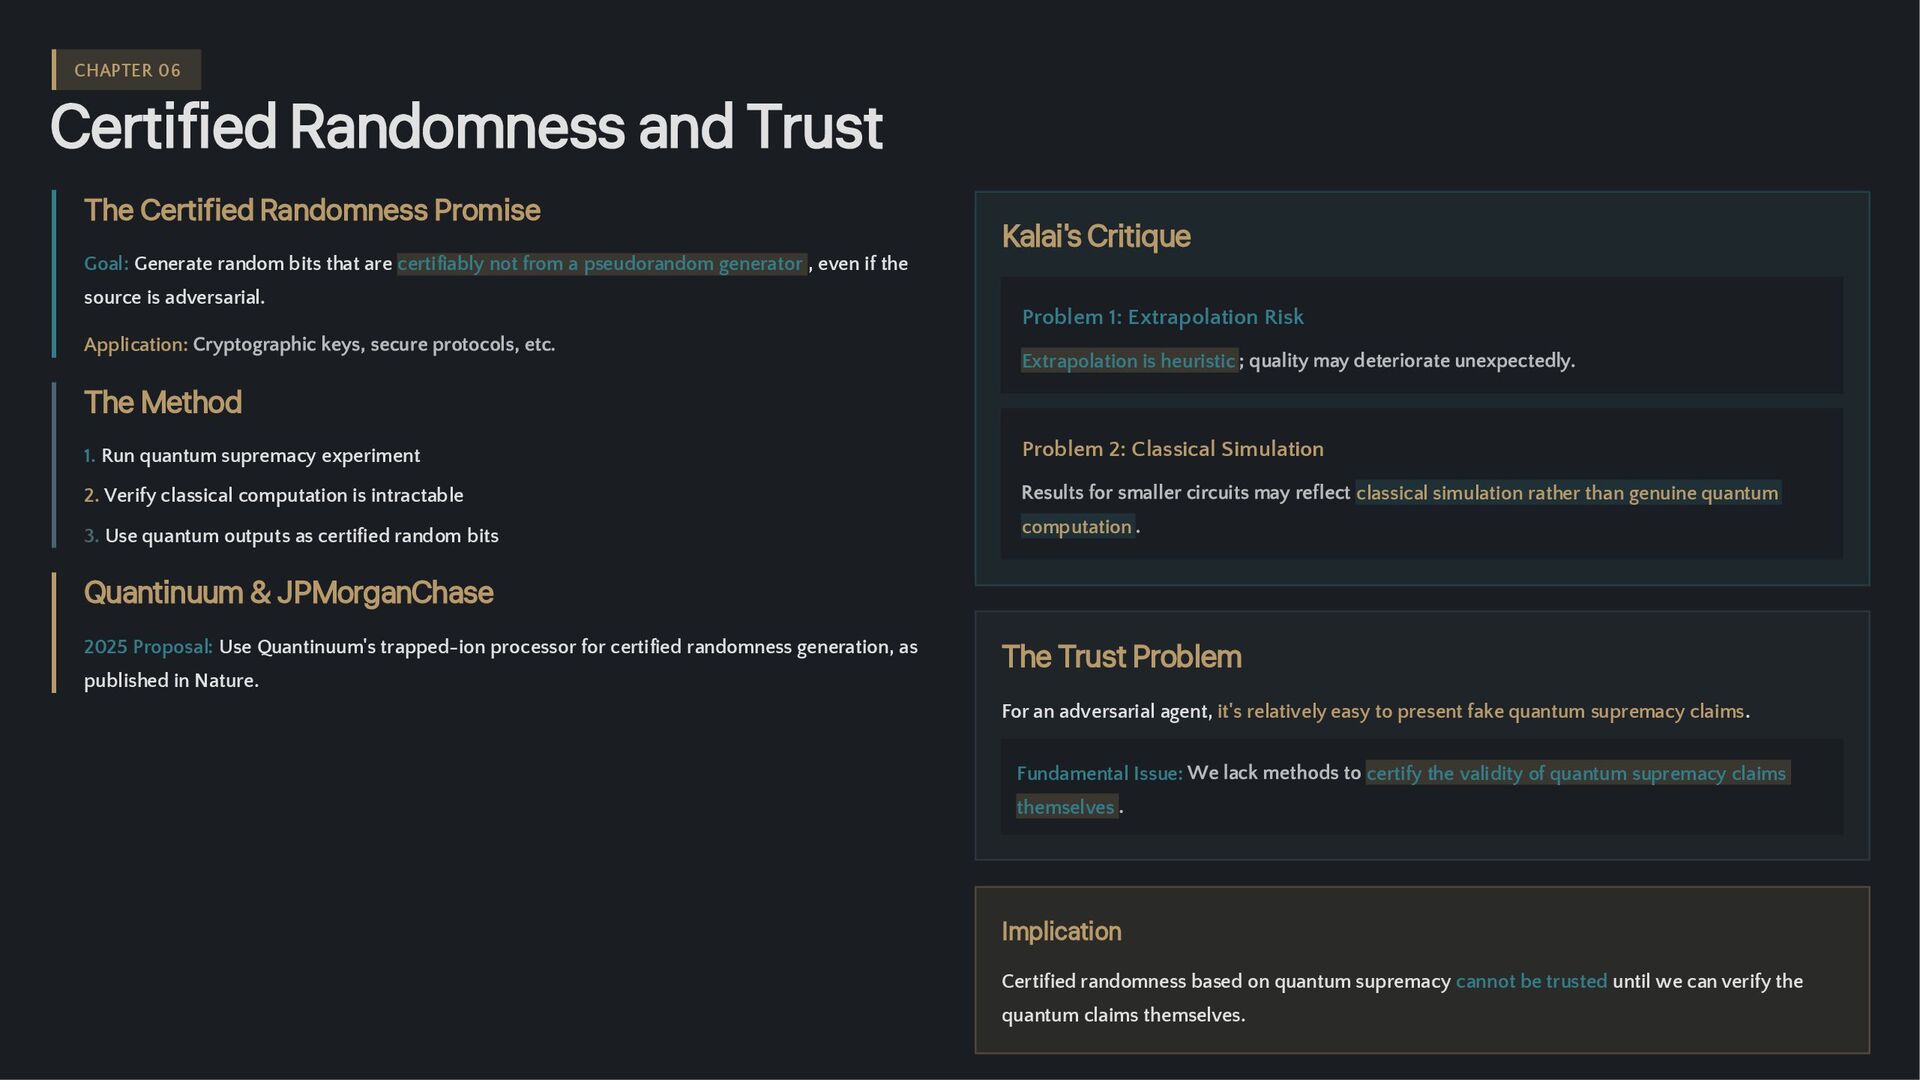The height and width of the screenshot is (1080, 1920).
Task: Click highlighted 'Extrapolation is heuristic' text
Action: tap(1128, 361)
